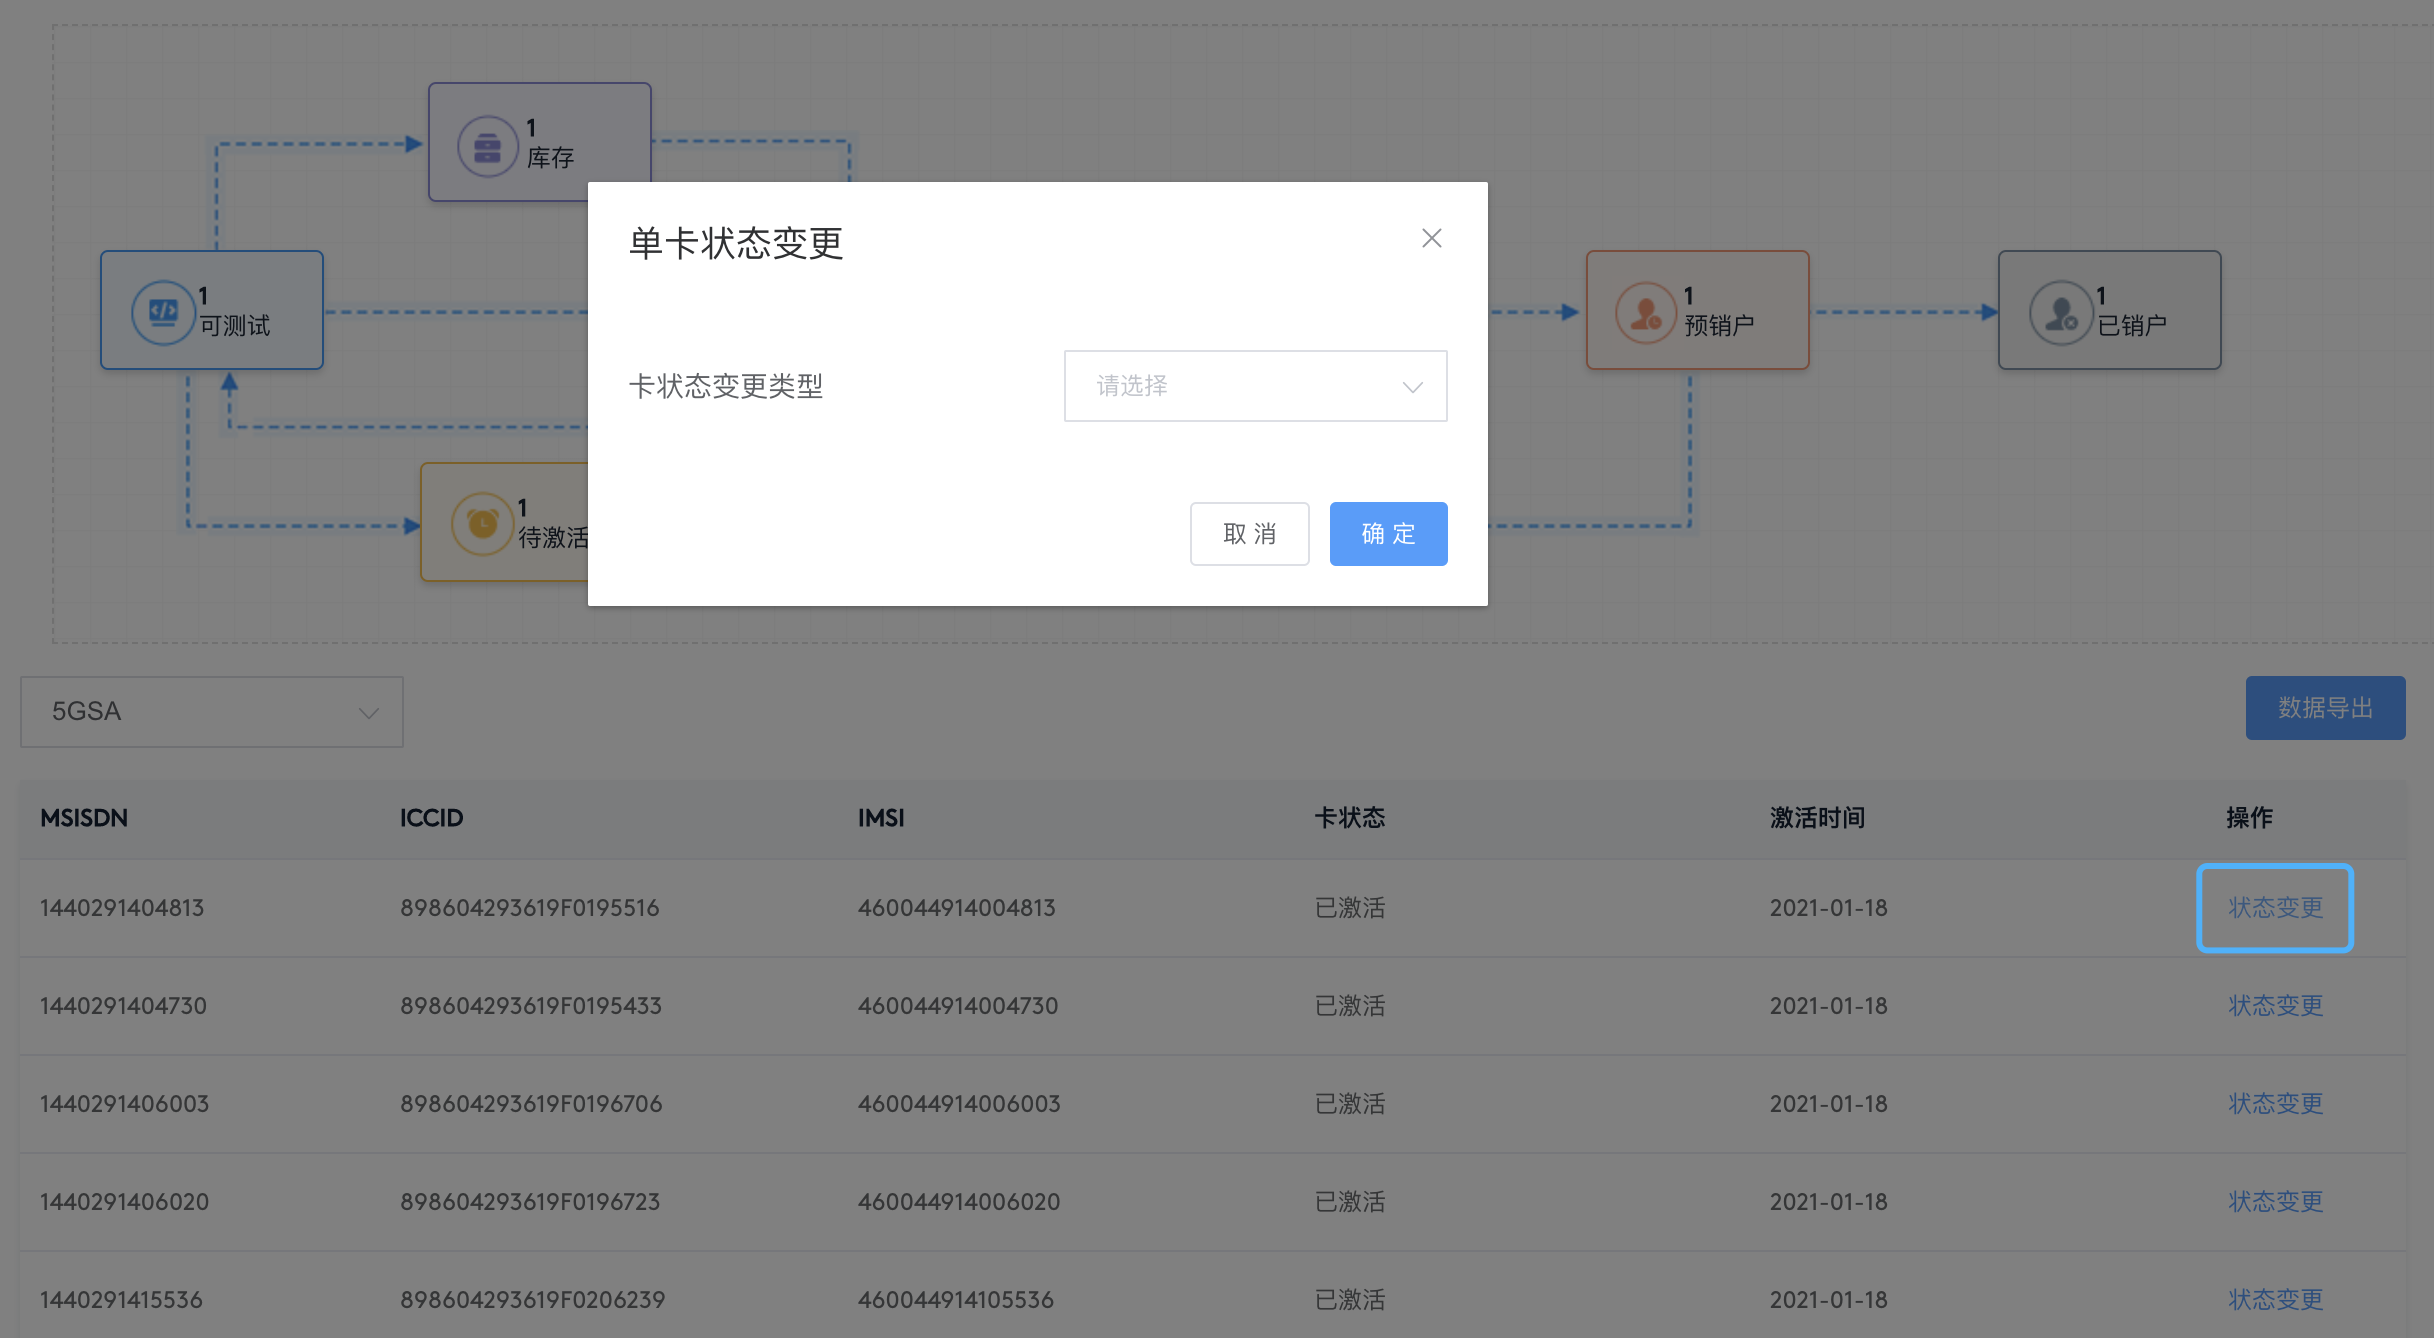
Task: Click the 卡状态 column header
Action: tap(1349, 818)
